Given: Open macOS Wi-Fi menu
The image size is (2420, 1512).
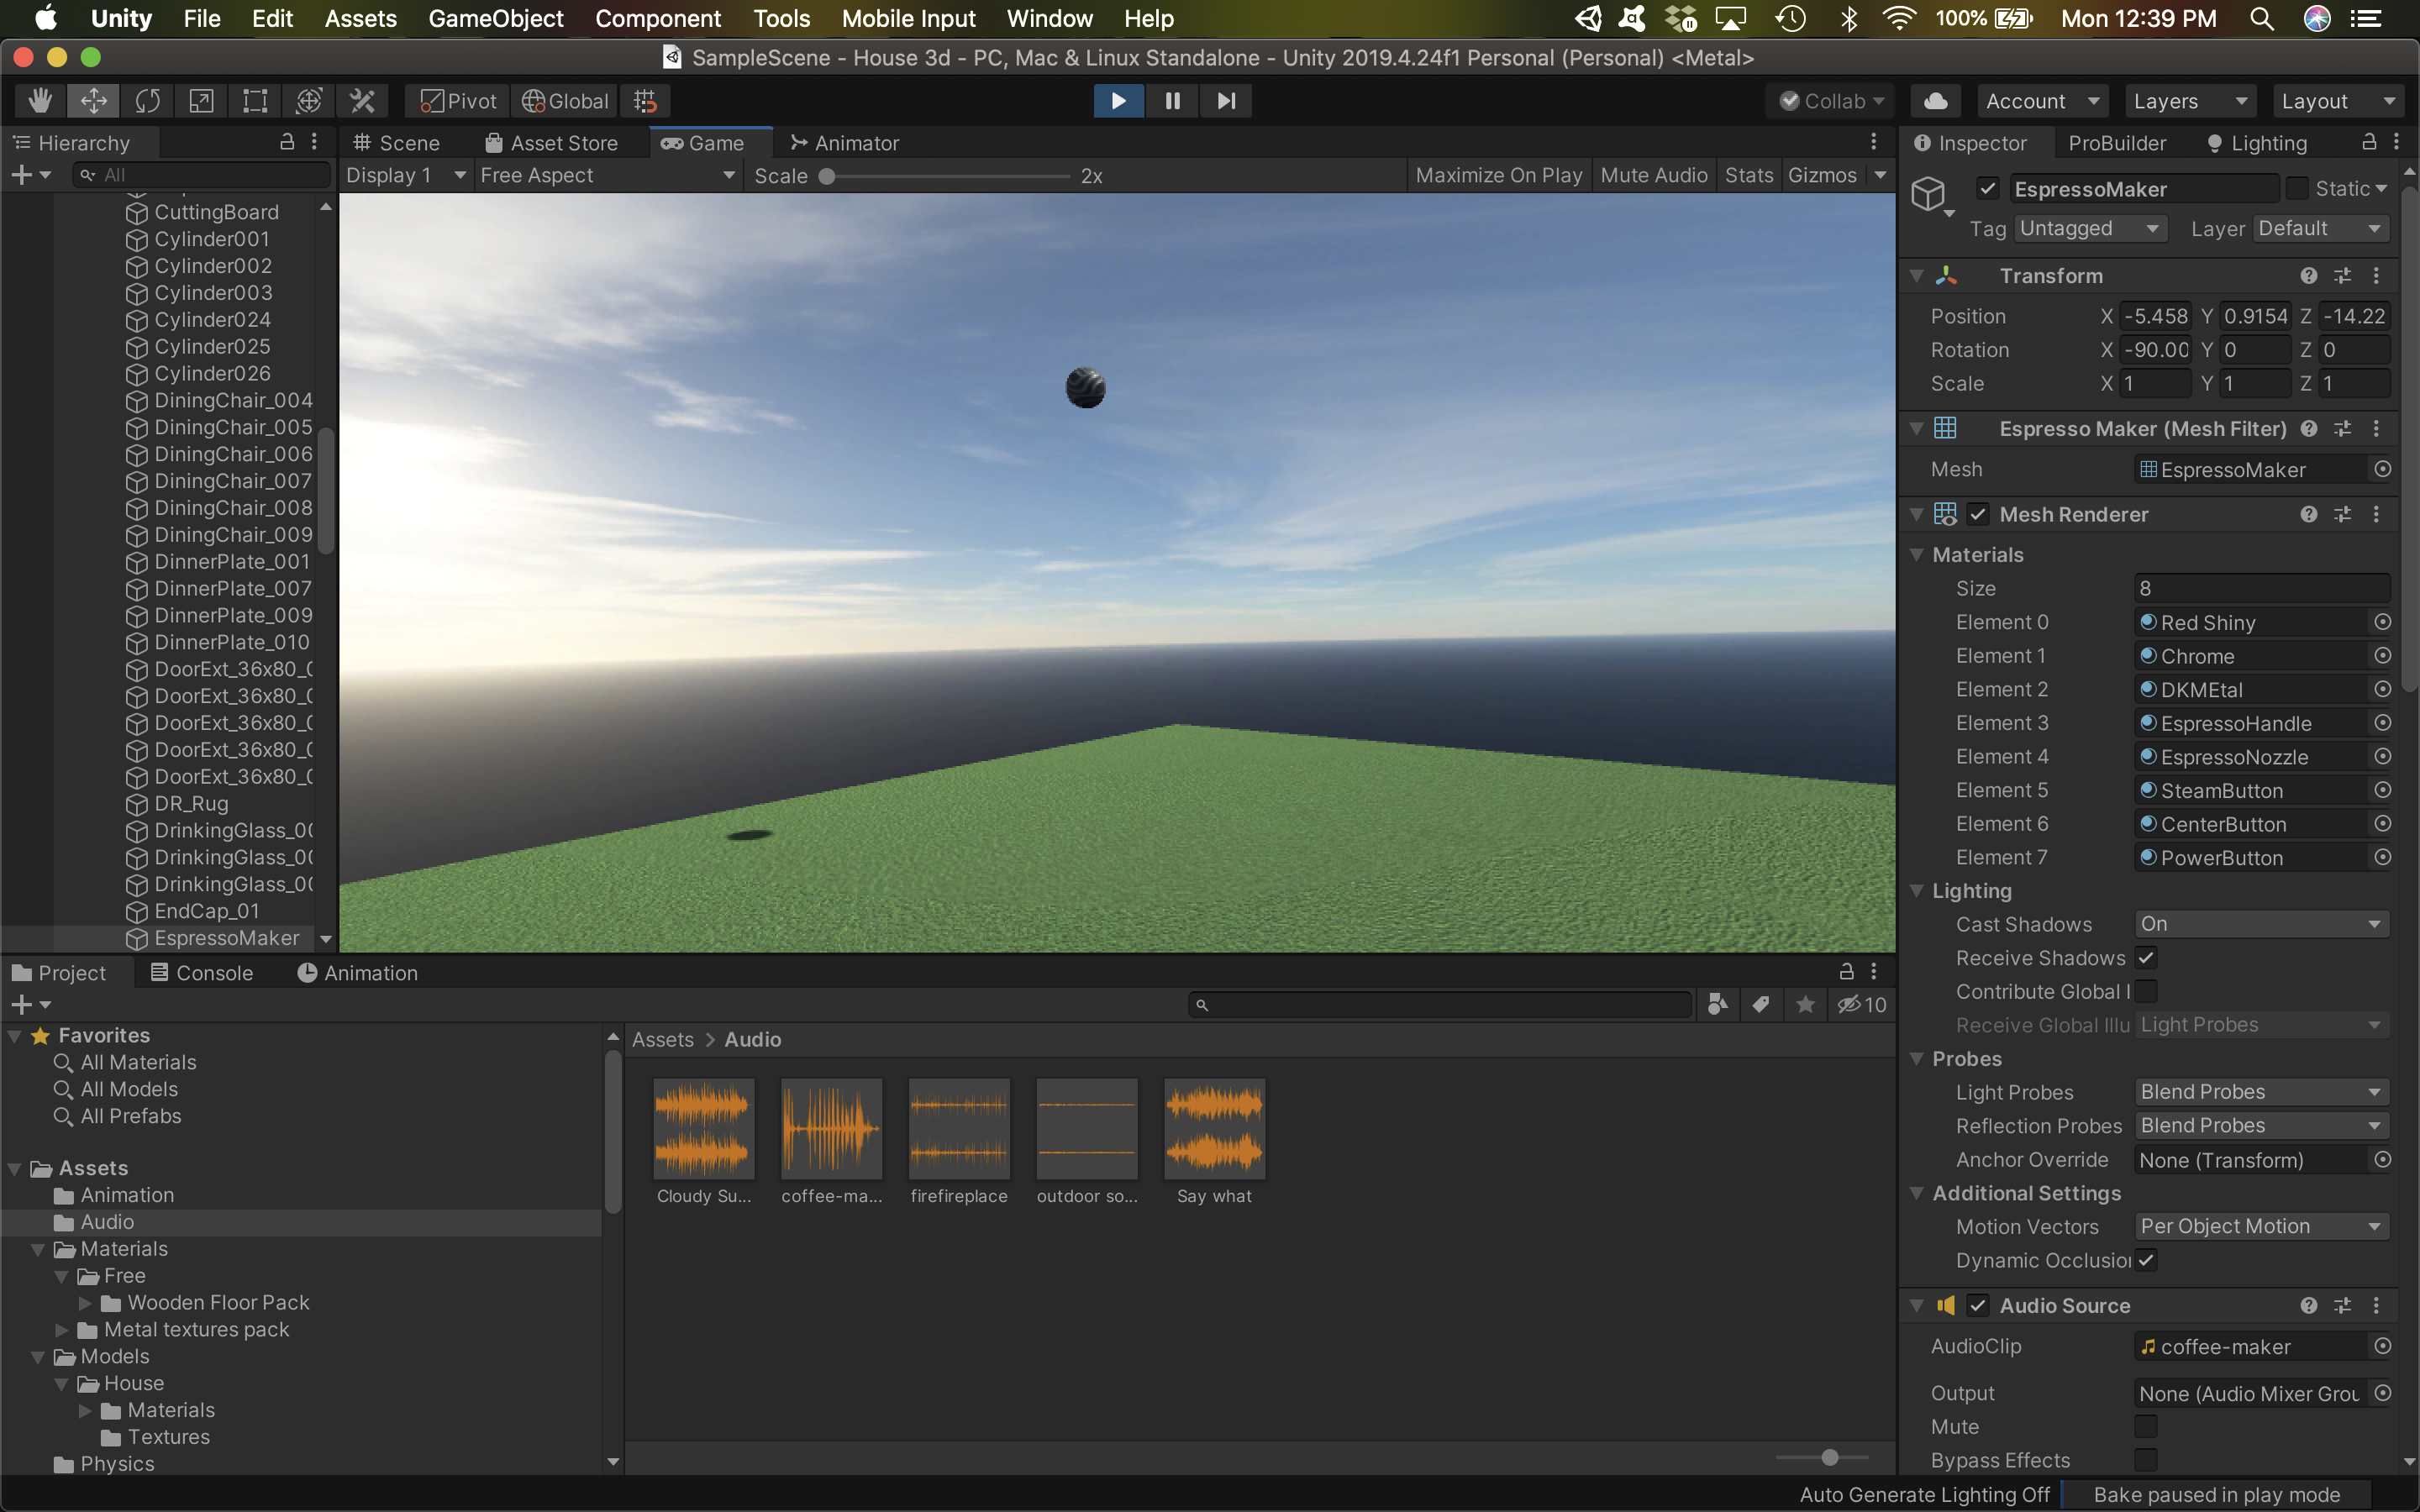Looking at the screenshot, I should [1898, 18].
